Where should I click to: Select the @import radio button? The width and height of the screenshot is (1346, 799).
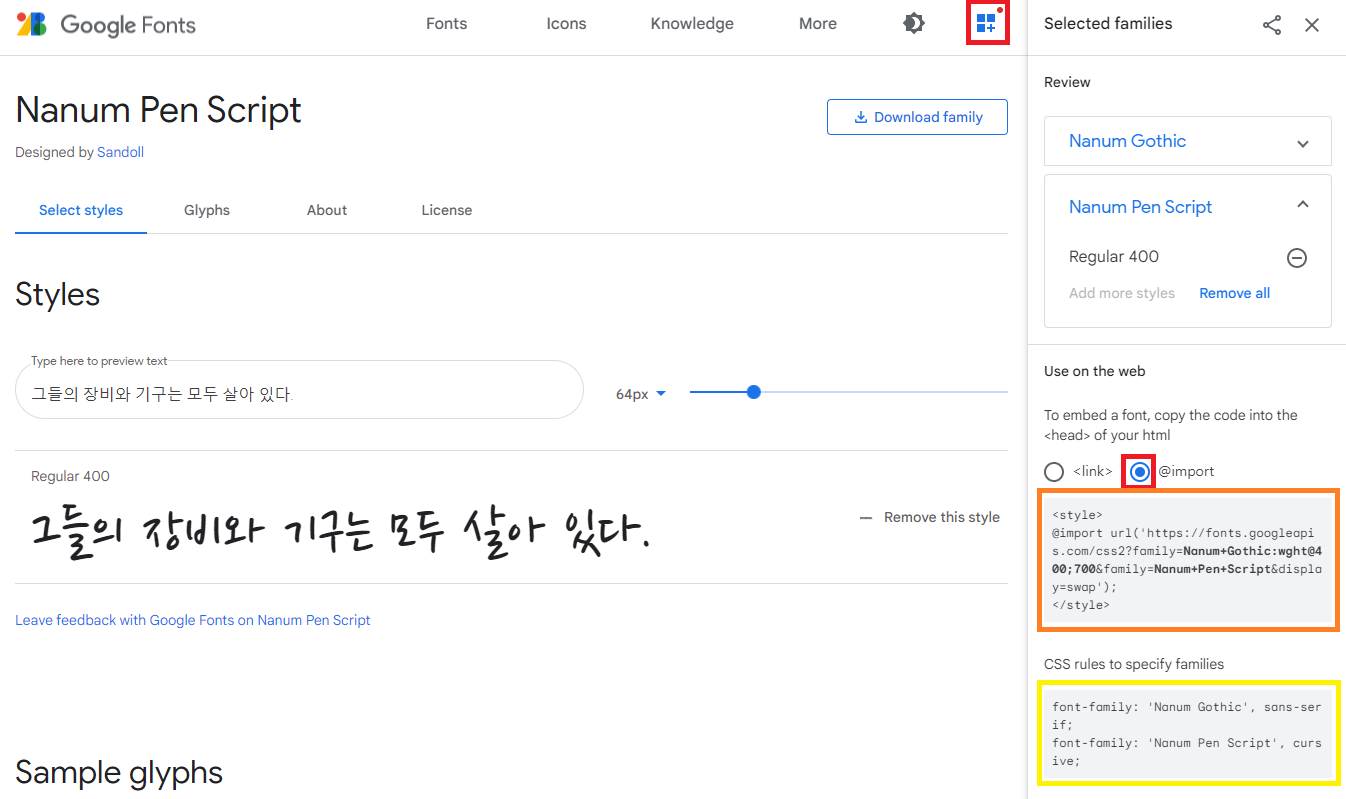click(x=1140, y=472)
